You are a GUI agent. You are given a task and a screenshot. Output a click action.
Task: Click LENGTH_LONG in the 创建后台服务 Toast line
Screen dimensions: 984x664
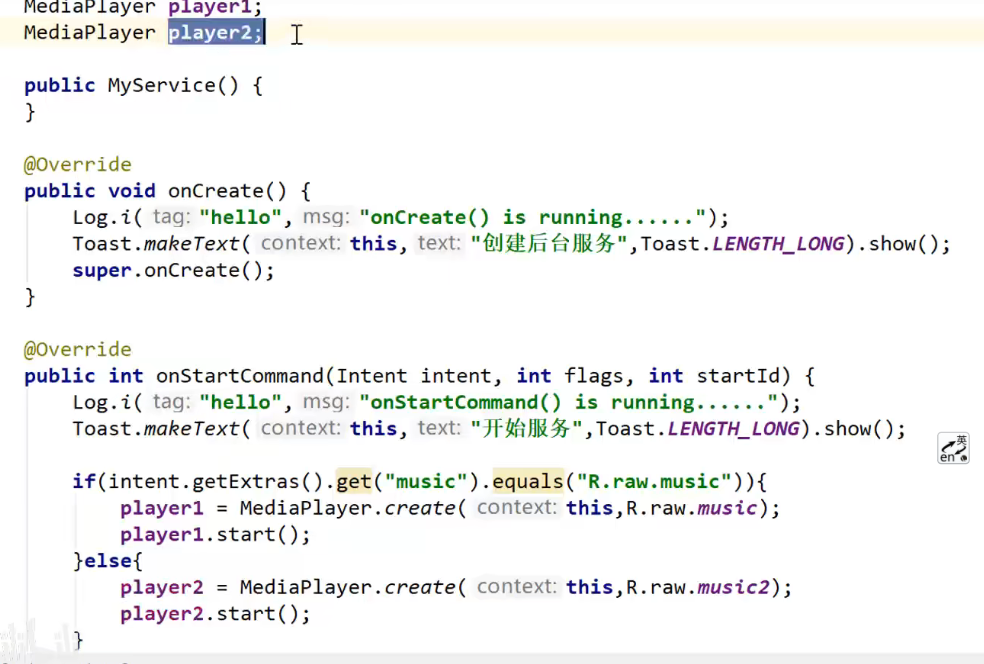778,244
